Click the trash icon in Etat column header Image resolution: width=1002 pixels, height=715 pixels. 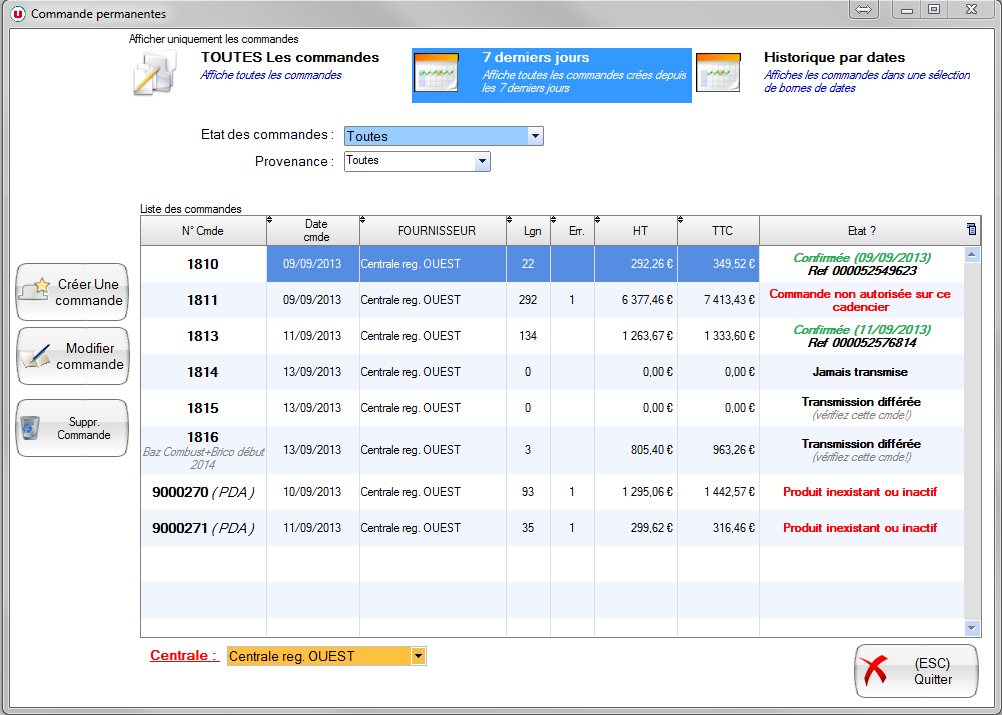[x=971, y=230]
